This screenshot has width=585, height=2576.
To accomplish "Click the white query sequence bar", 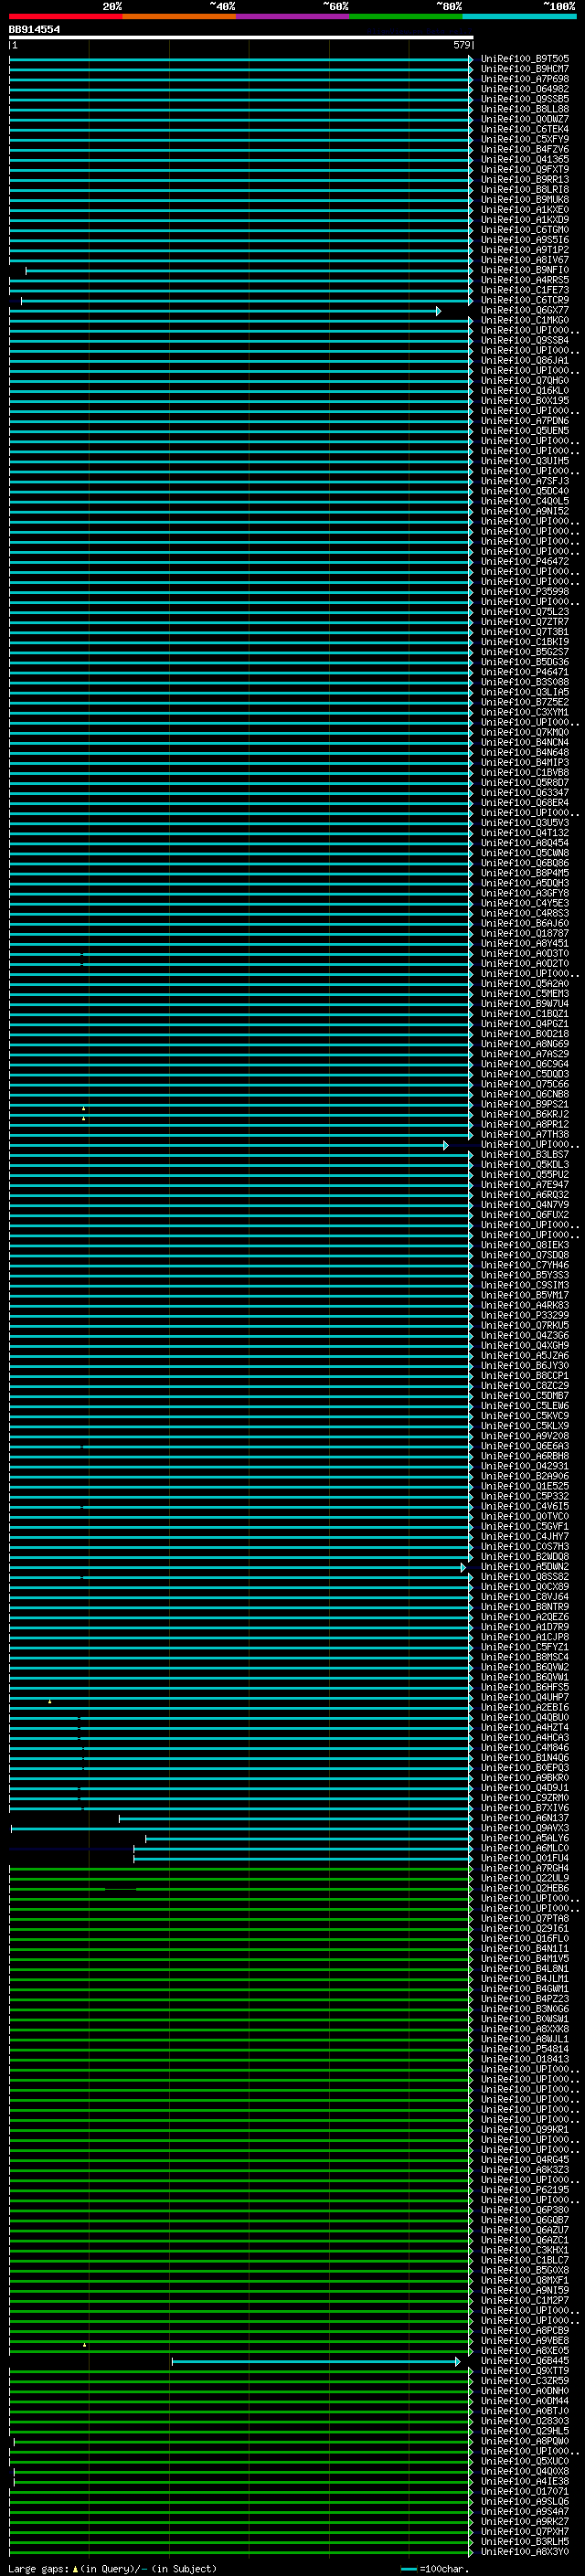I will click(x=241, y=37).
